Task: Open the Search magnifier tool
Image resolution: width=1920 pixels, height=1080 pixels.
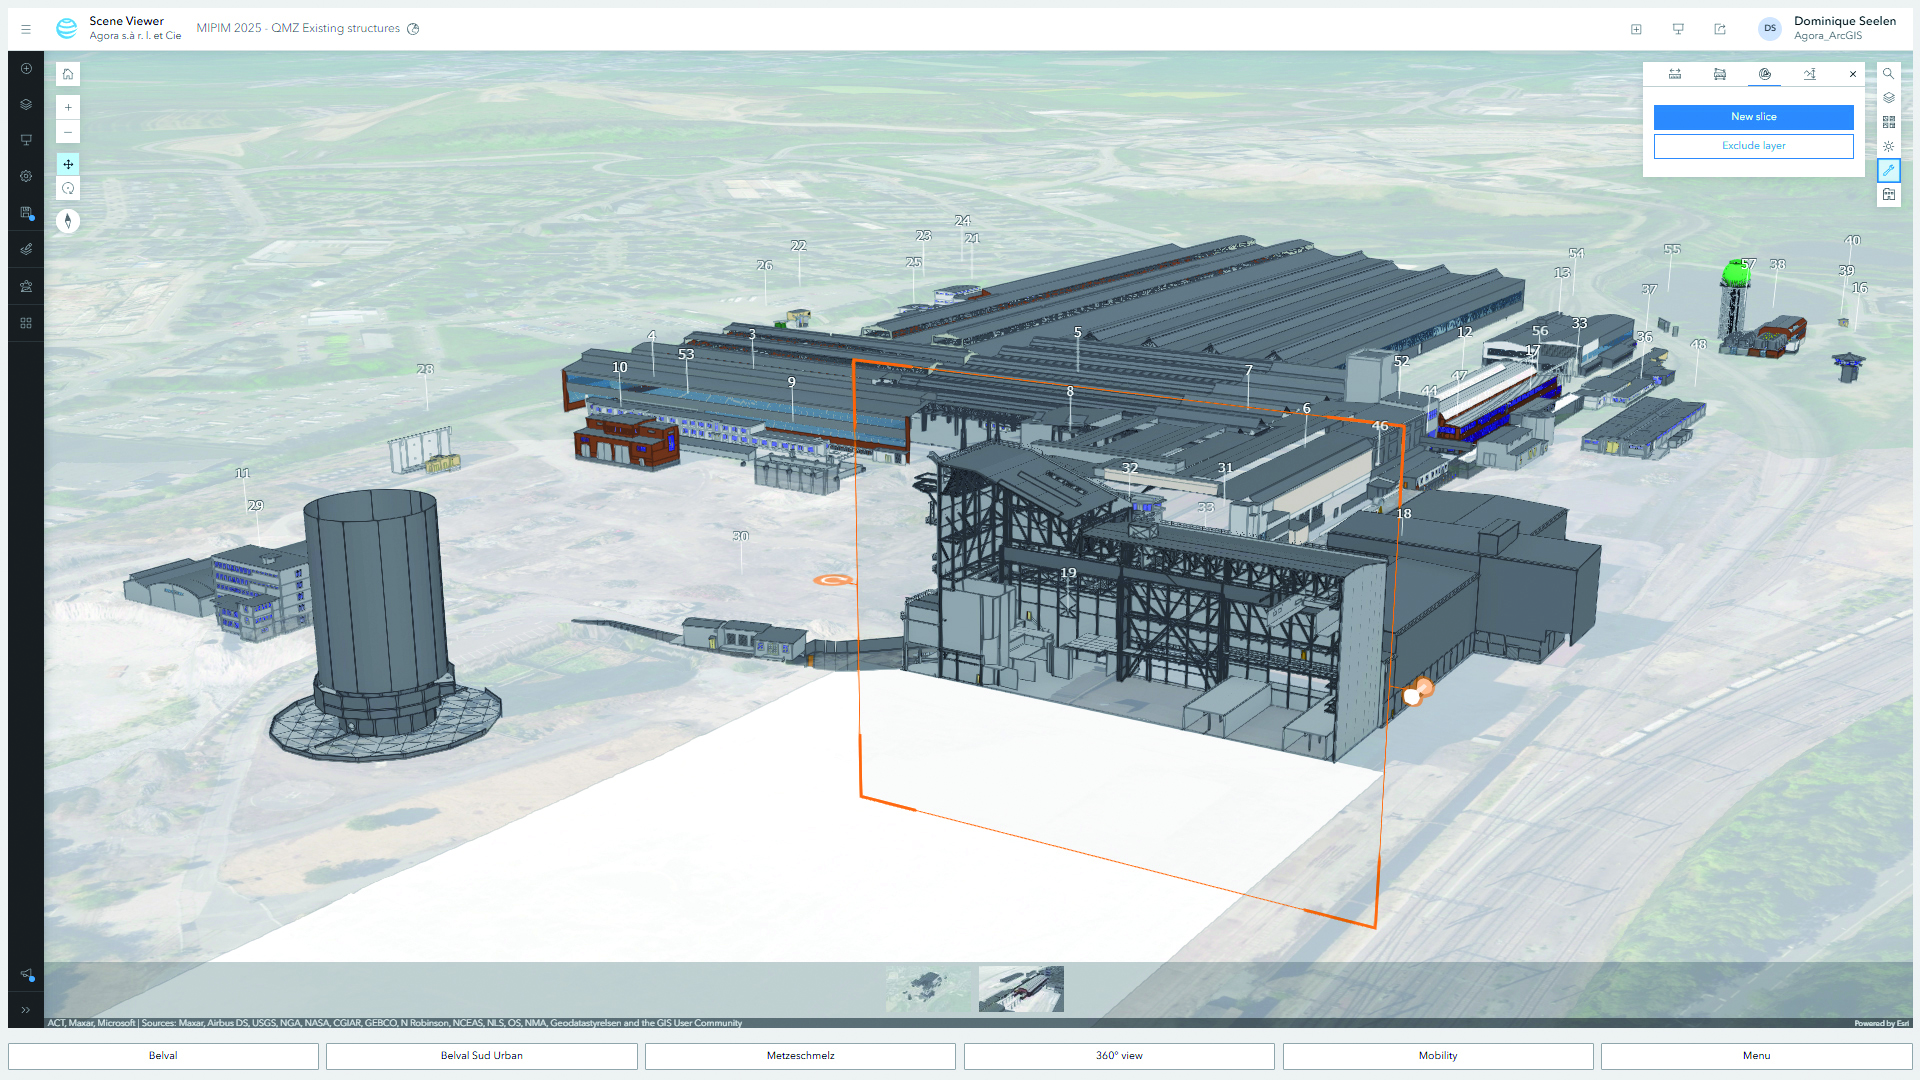Action: (x=1888, y=73)
